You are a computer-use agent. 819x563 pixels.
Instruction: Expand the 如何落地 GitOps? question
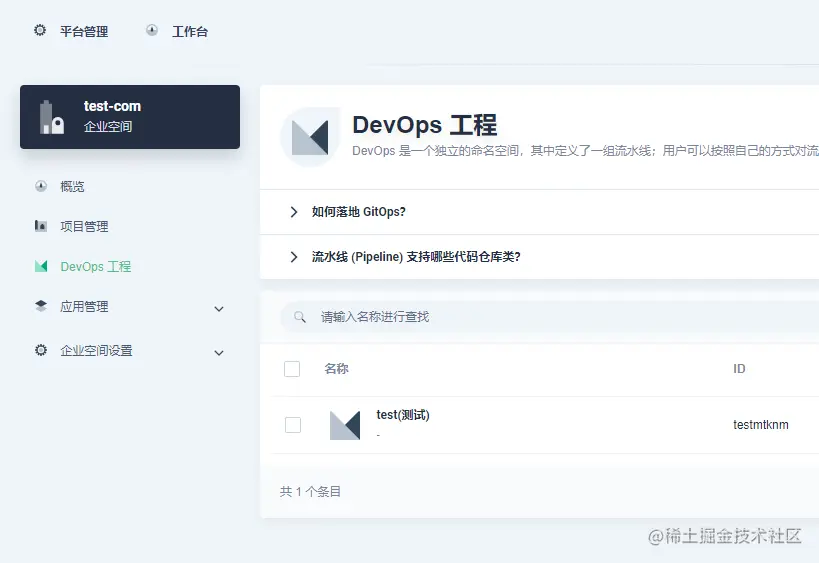(x=294, y=212)
